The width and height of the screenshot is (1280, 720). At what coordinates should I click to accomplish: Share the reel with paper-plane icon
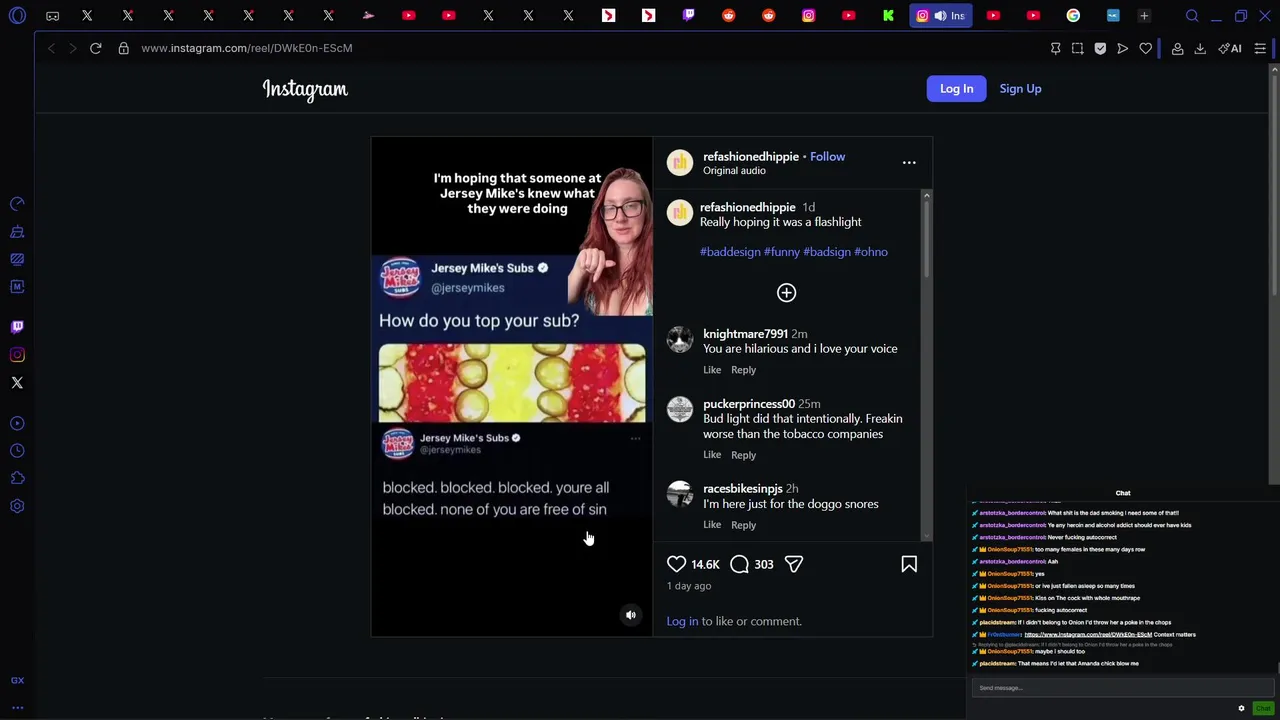pyautogui.click(x=793, y=565)
